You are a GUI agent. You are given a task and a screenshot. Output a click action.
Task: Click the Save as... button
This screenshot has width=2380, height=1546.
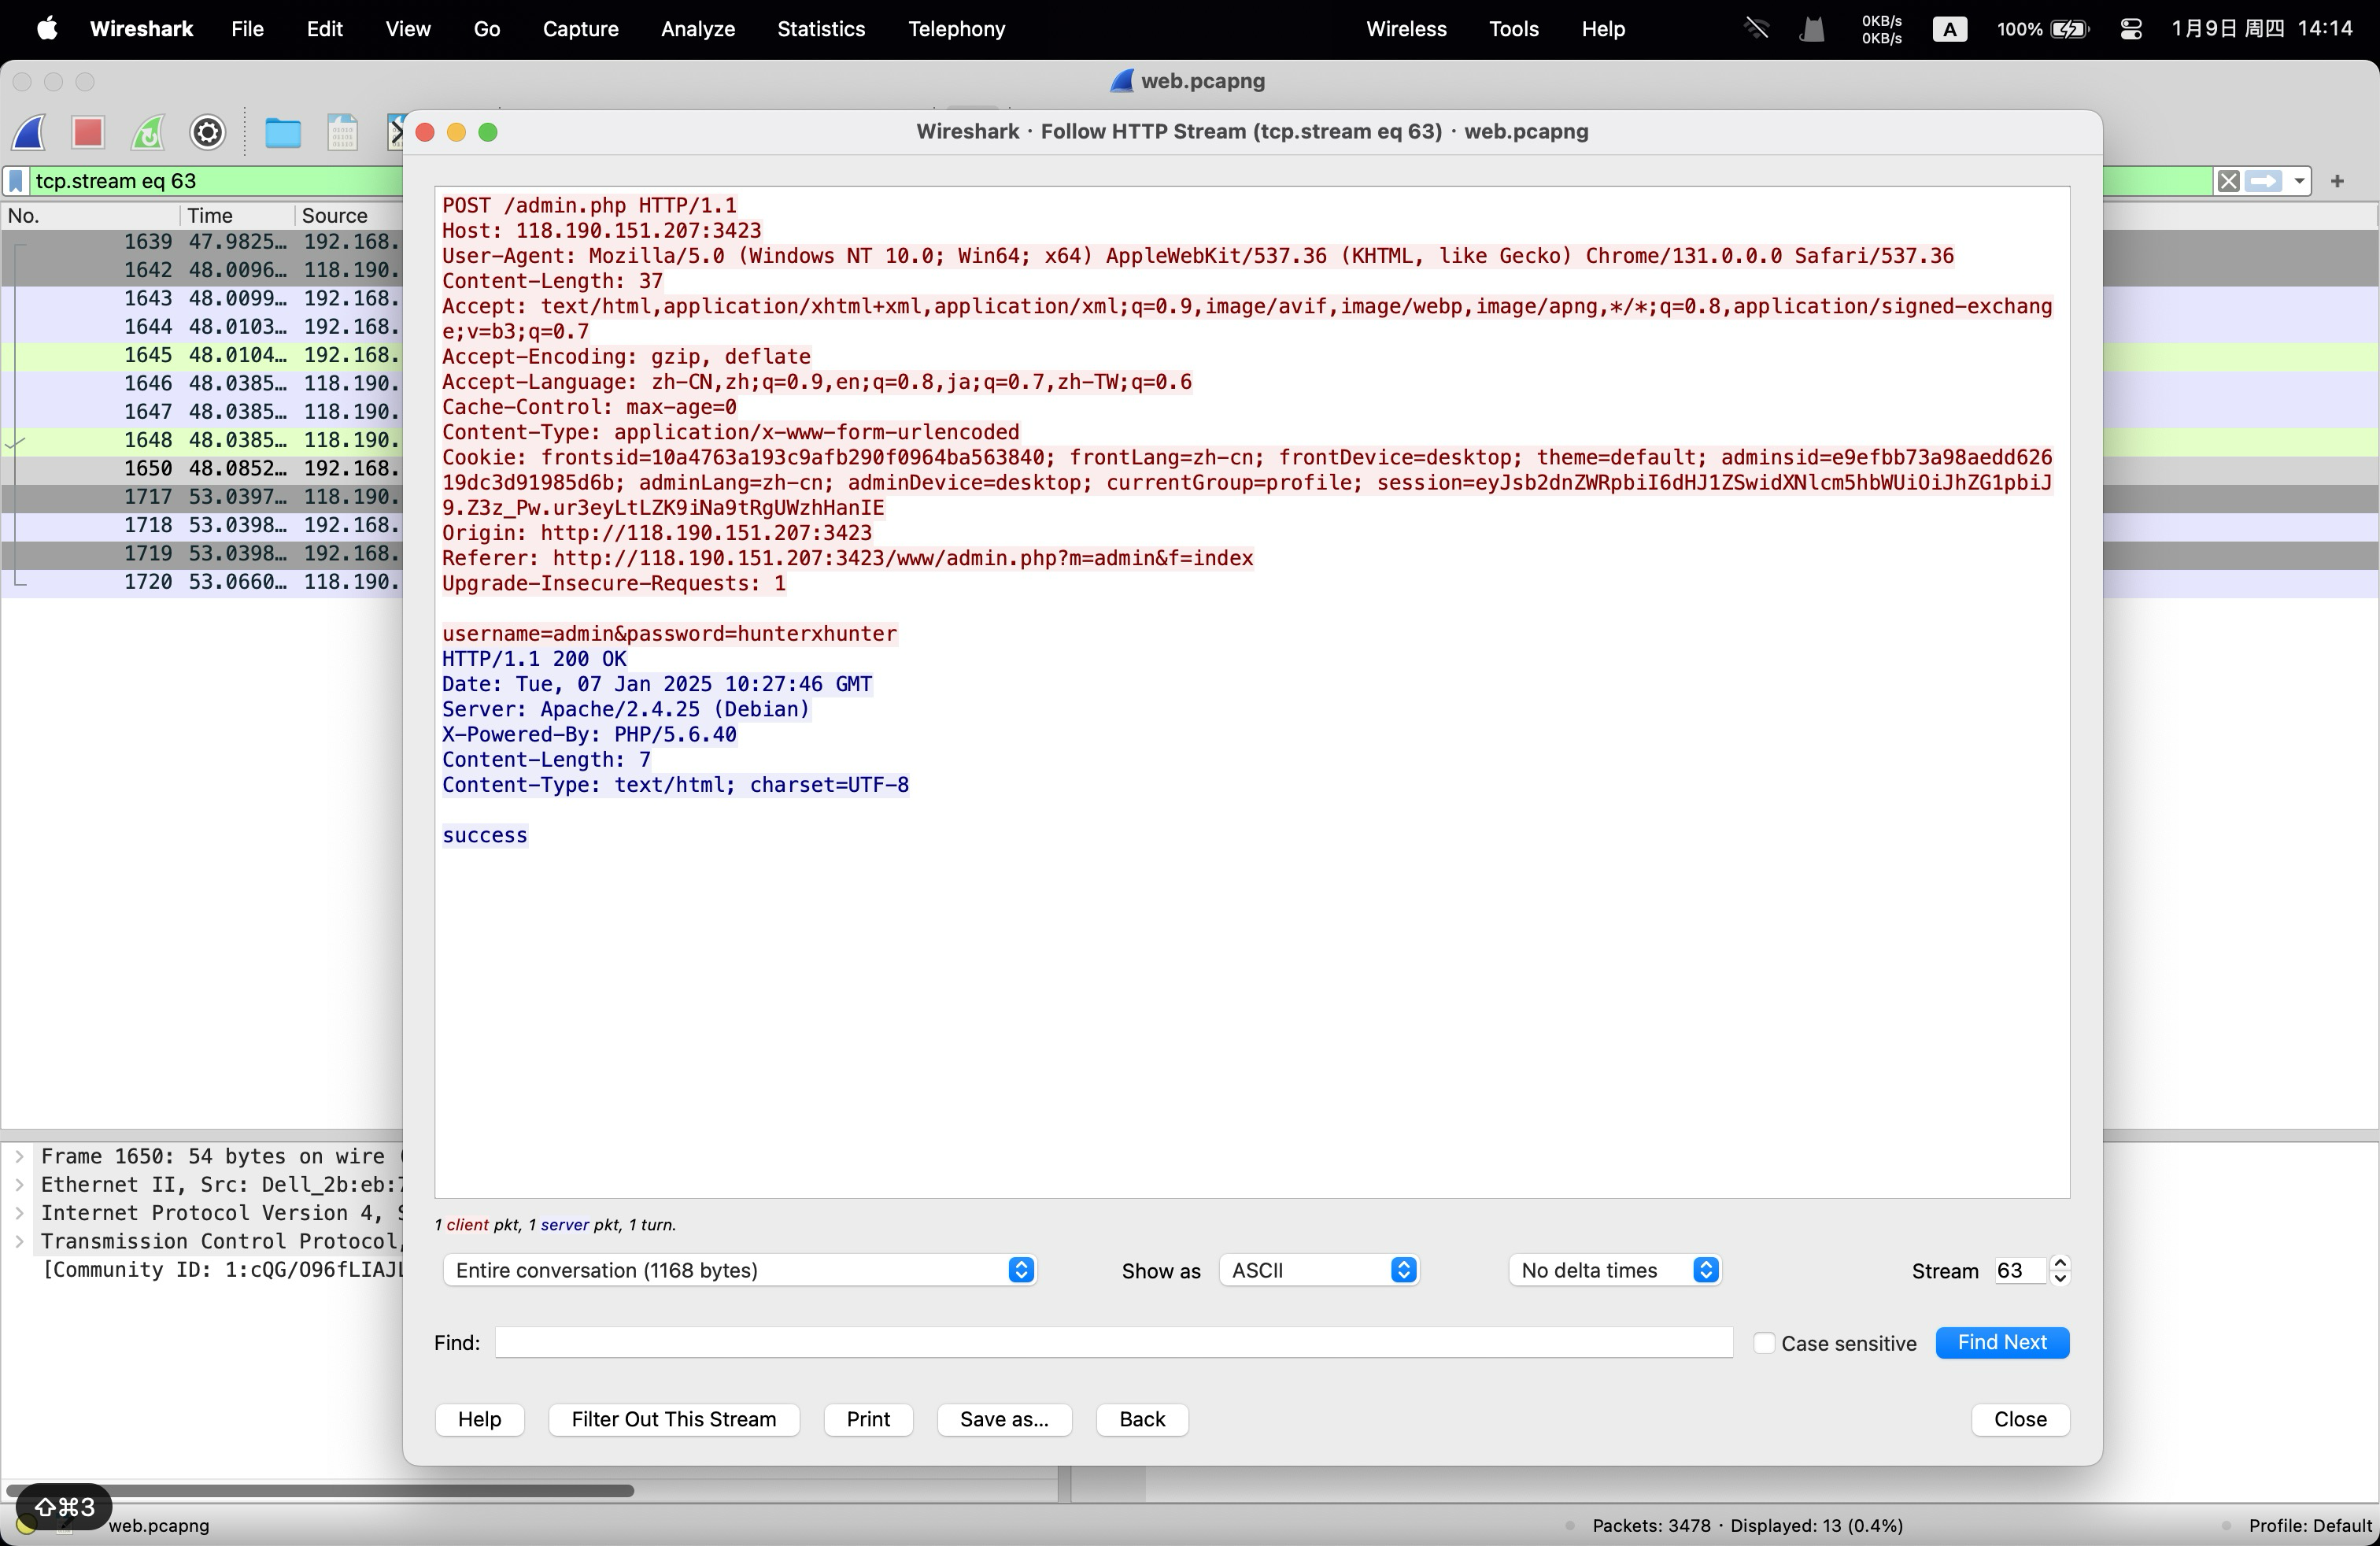[1004, 1419]
